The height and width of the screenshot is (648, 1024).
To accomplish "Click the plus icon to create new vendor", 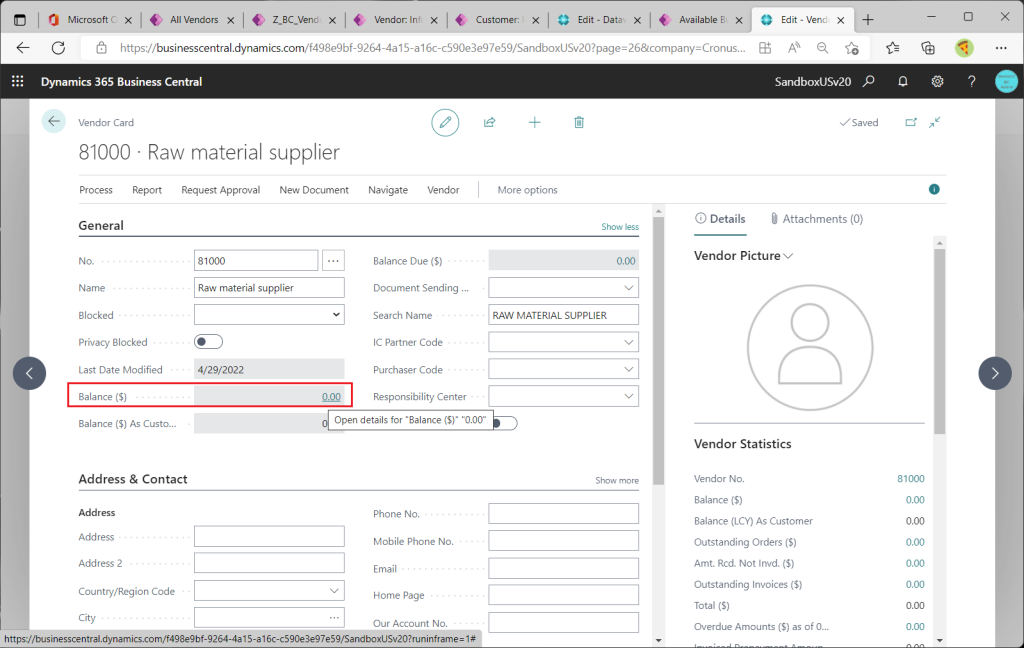I will (534, 122).
